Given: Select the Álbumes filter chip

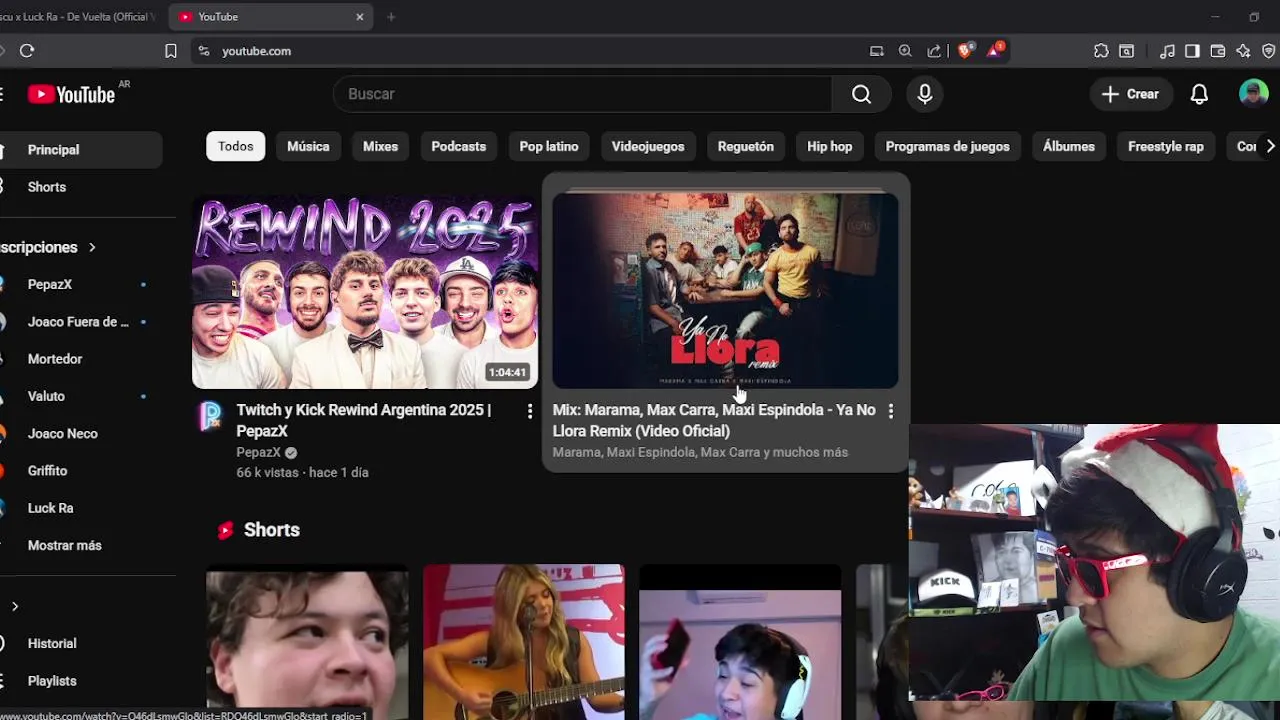Looking at the screenshot, I should (1069, 146).
